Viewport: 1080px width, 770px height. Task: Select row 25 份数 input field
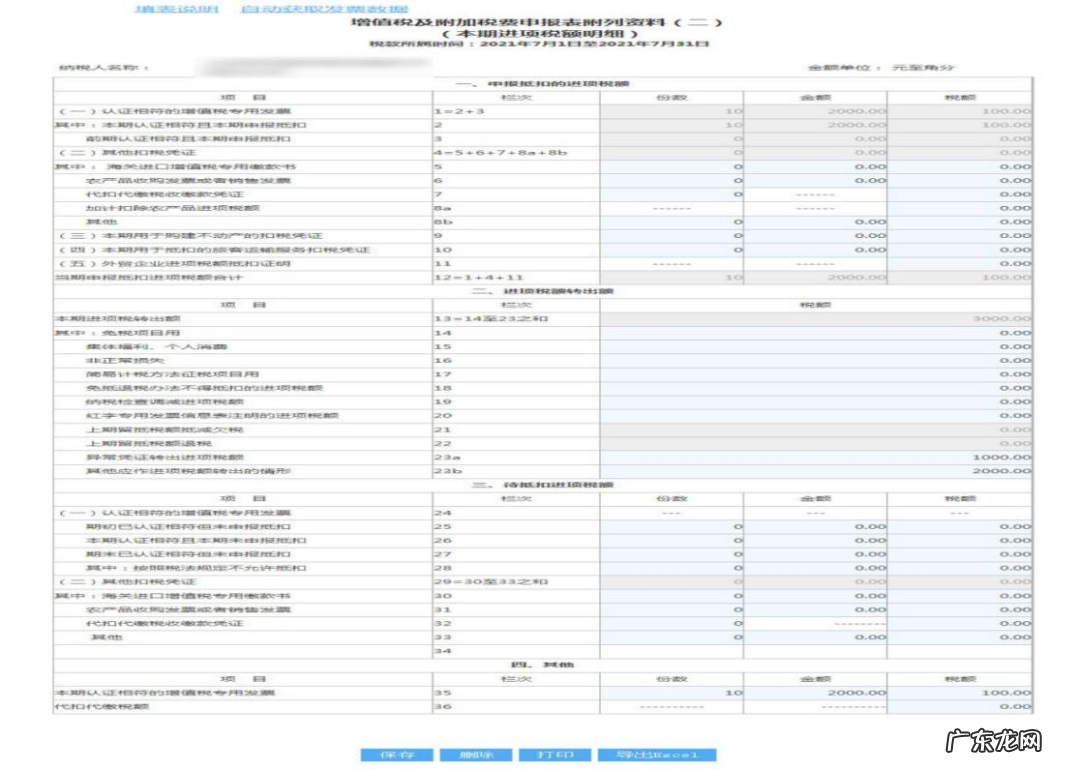coord(672,526)
